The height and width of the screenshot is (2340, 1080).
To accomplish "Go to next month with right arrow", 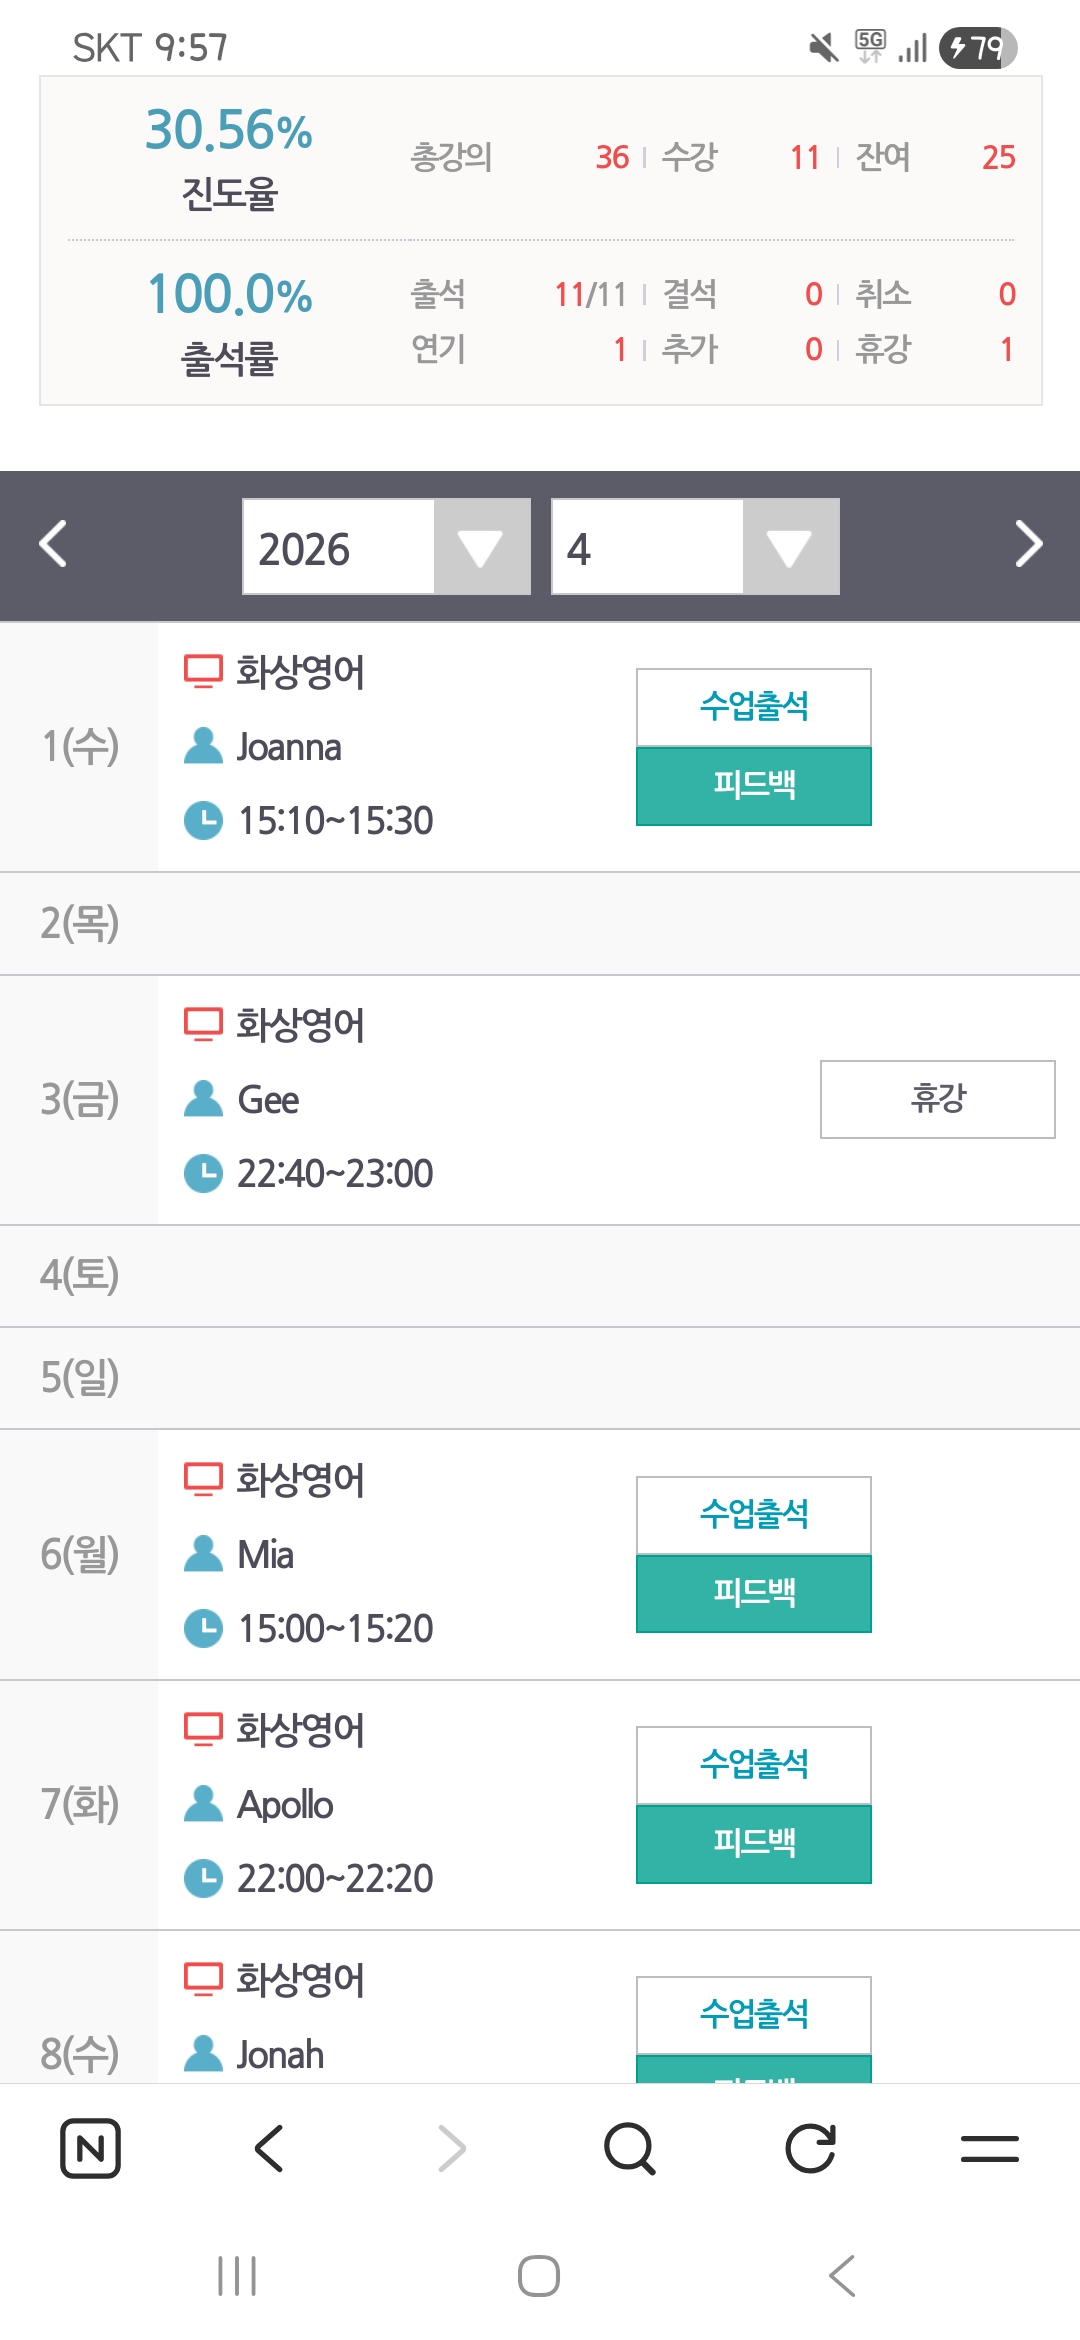I will pyautogui.click(x=1028, y=545).
